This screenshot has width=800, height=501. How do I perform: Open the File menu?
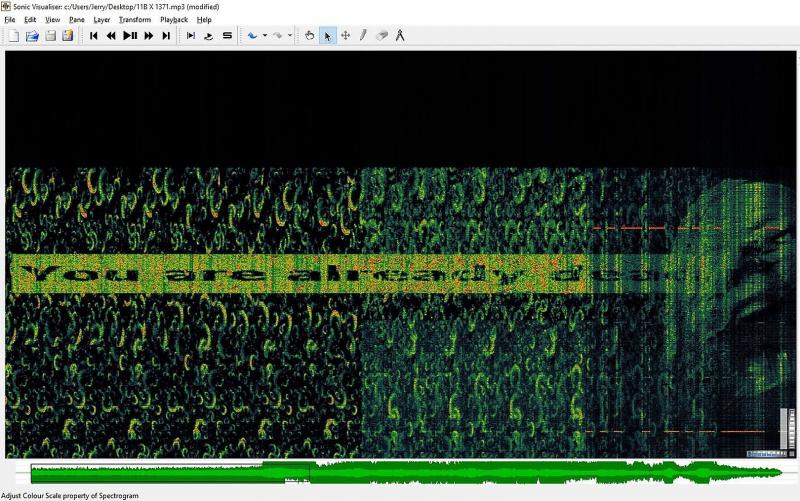[x=10, y=19]
